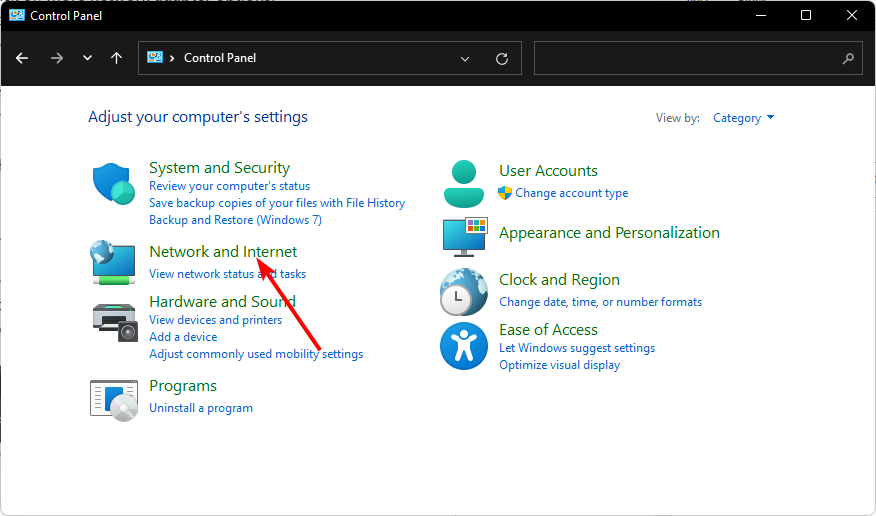Open Uninstall a program link

(x=201, y=408)
